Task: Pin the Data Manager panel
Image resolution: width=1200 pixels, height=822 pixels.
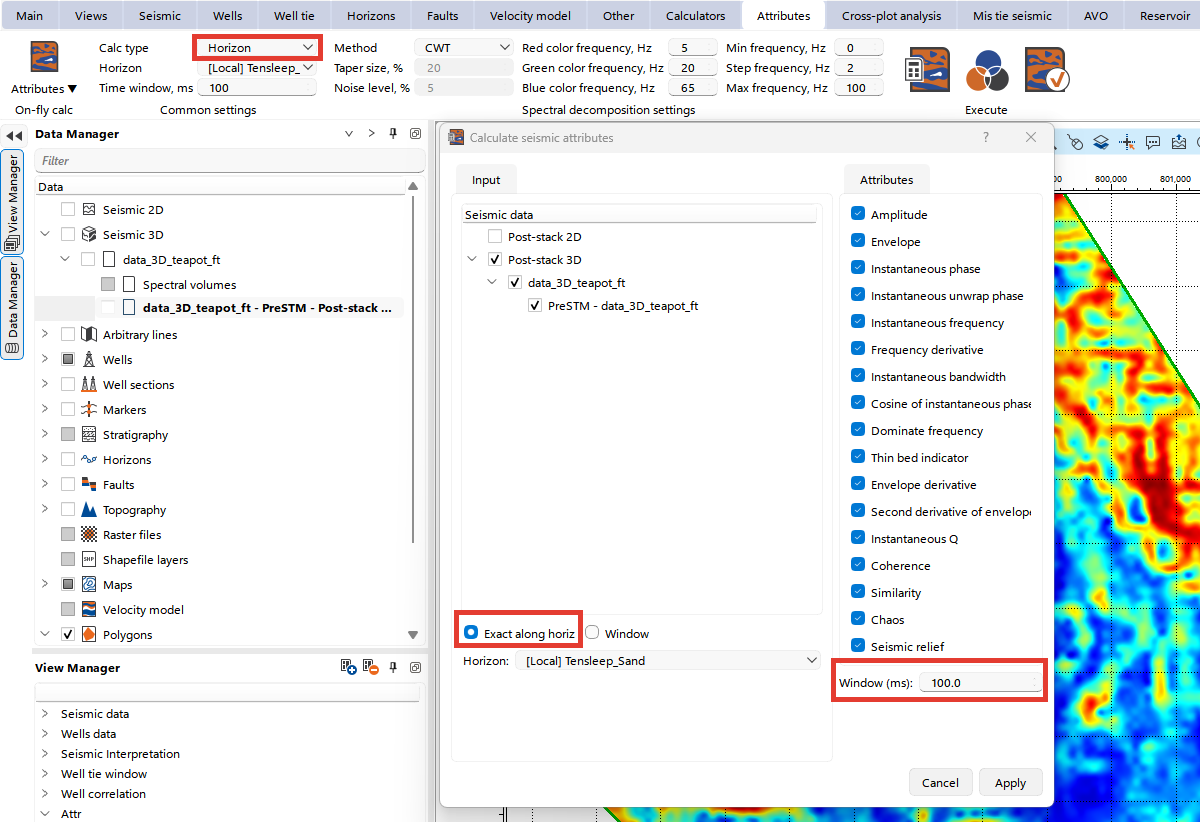Action: [x=394, y=134]
